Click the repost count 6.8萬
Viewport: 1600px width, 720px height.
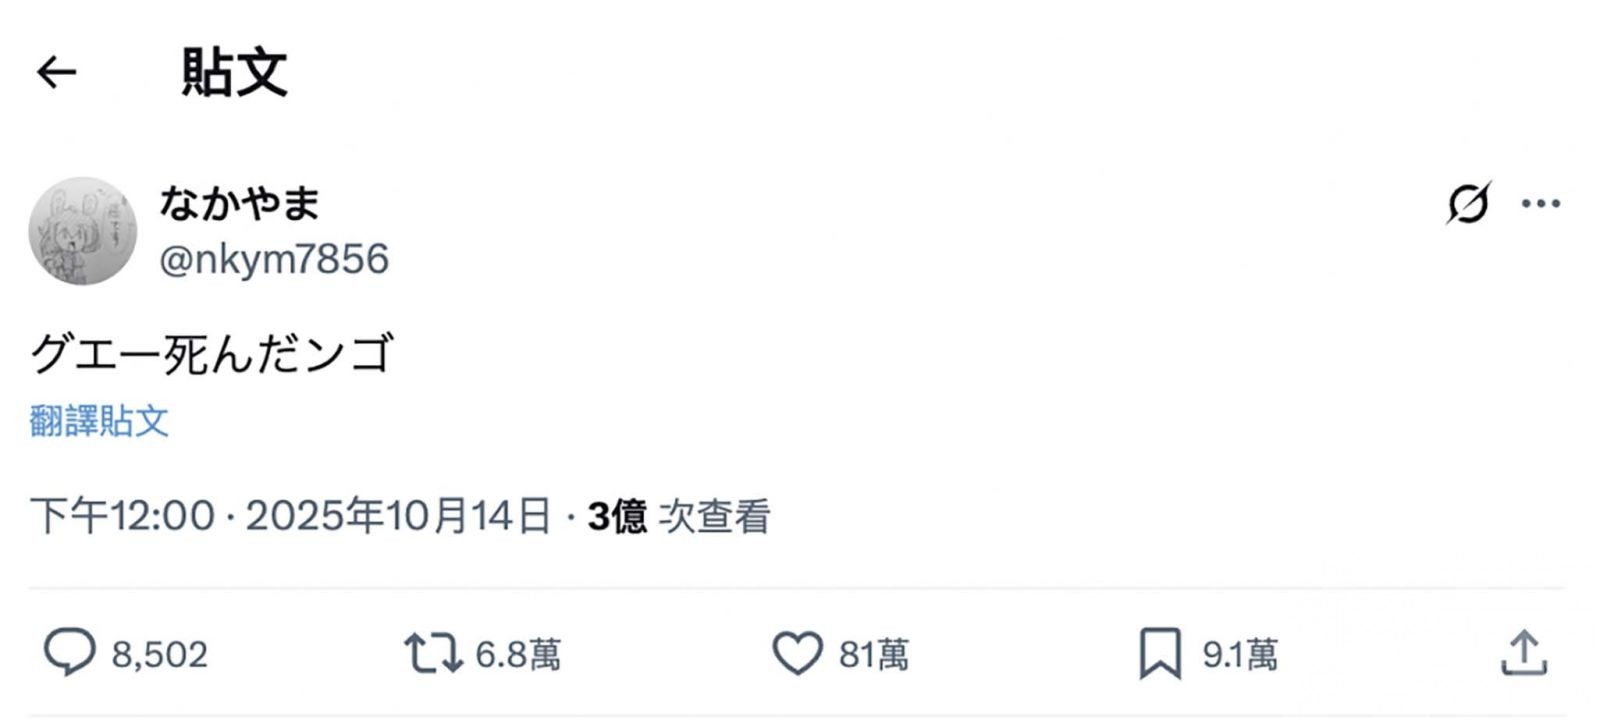click(519, 655)
